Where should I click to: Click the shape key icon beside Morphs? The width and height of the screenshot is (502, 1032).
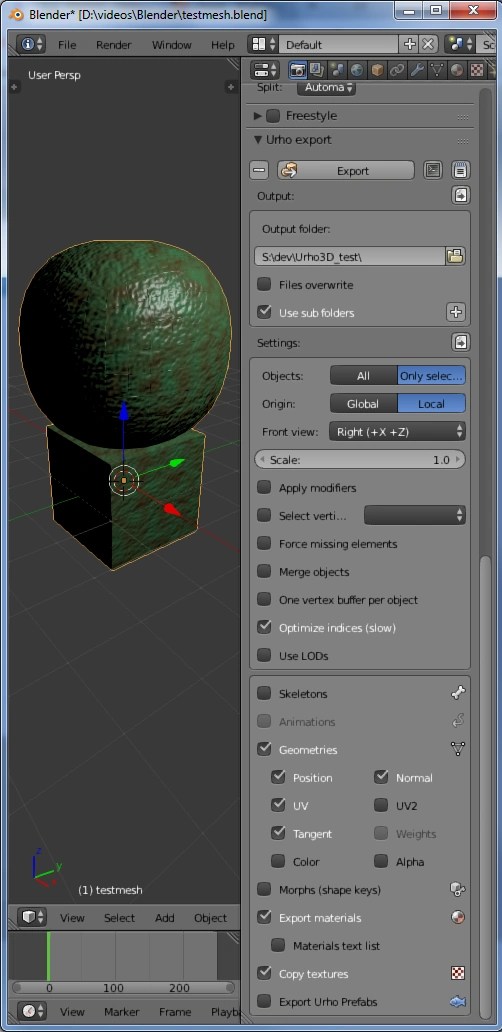click(x=458, y=889)
